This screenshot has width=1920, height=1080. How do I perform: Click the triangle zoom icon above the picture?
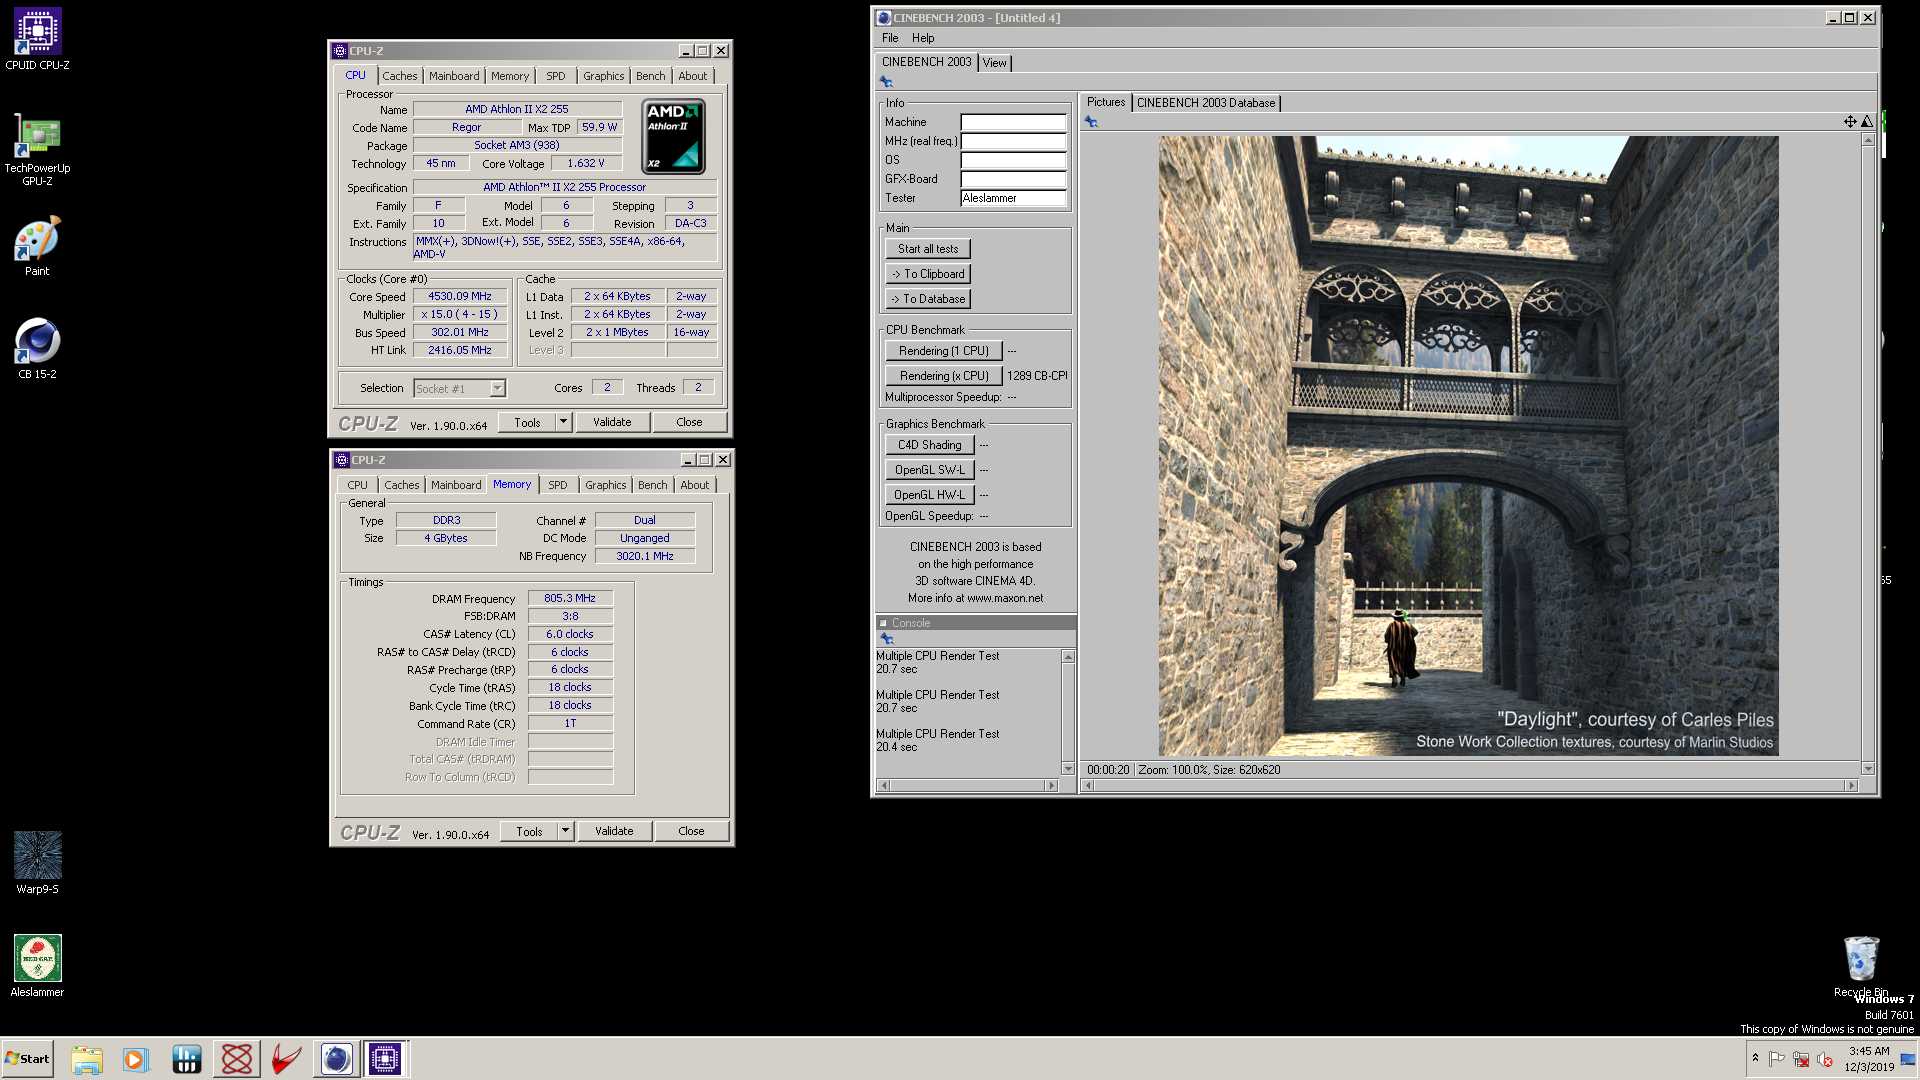click(x=1866, y=122)
